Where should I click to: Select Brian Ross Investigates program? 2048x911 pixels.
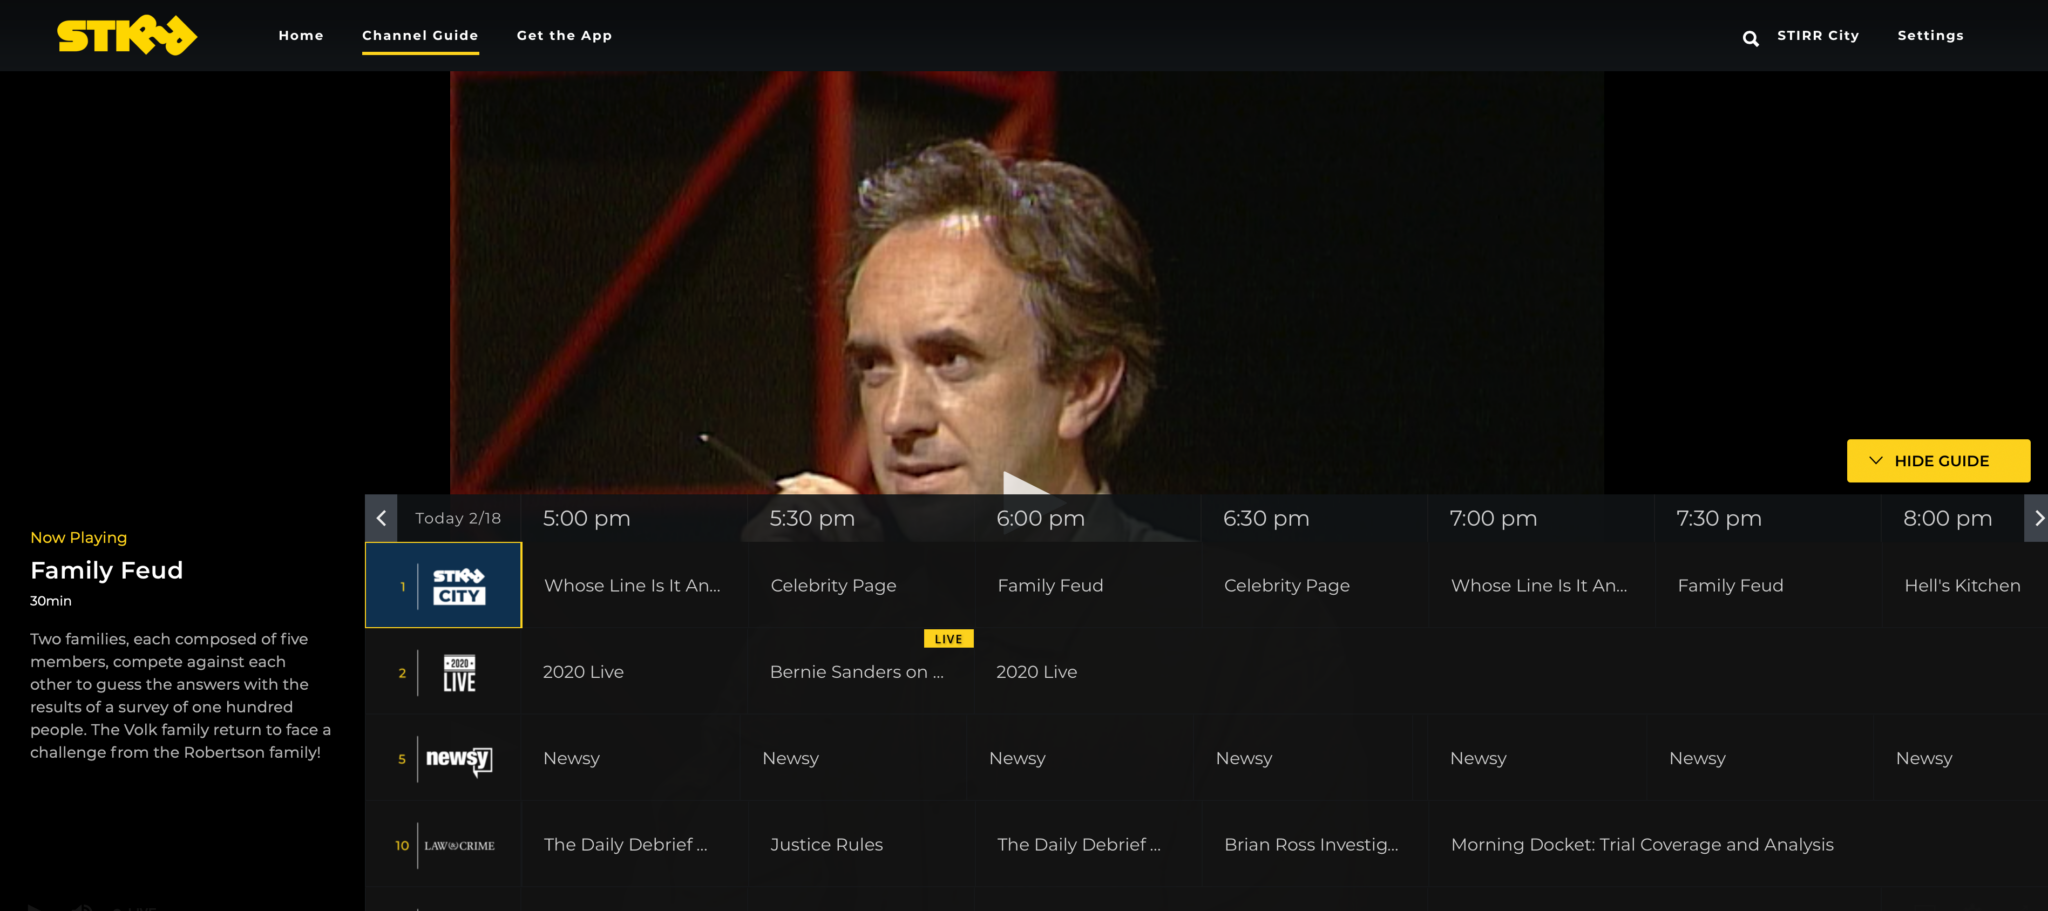click(1315, 845)
